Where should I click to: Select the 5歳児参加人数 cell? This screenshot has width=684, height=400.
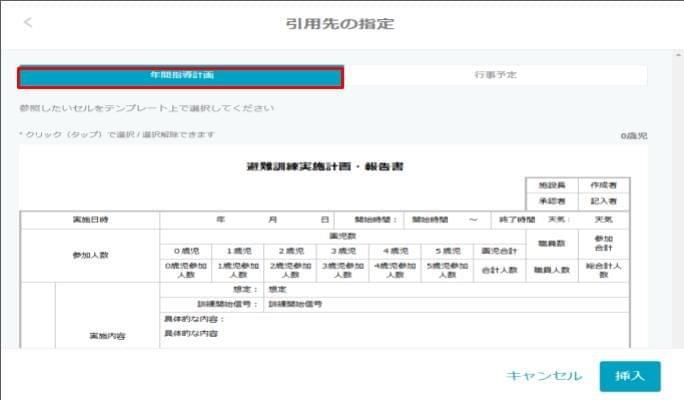click(x=448, y=269)
